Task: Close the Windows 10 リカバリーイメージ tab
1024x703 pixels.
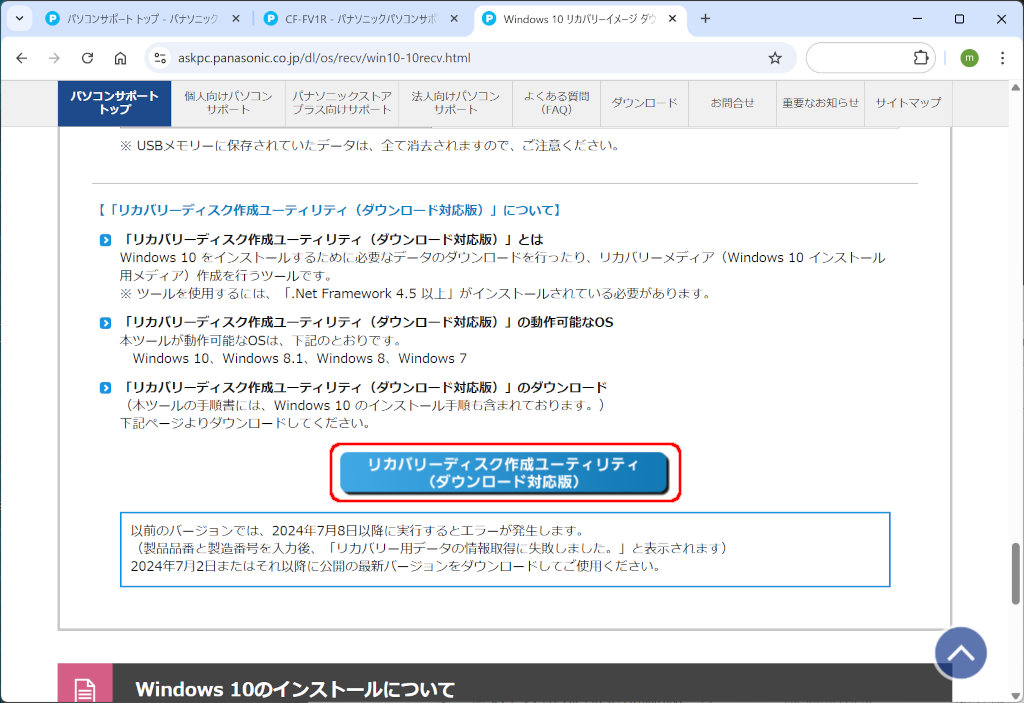Action: click(672, 19)
